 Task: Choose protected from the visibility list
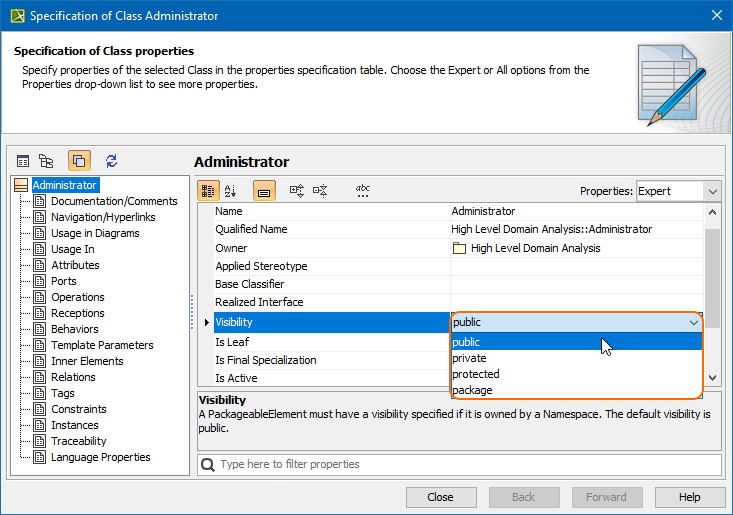click(x=476, y=374)
